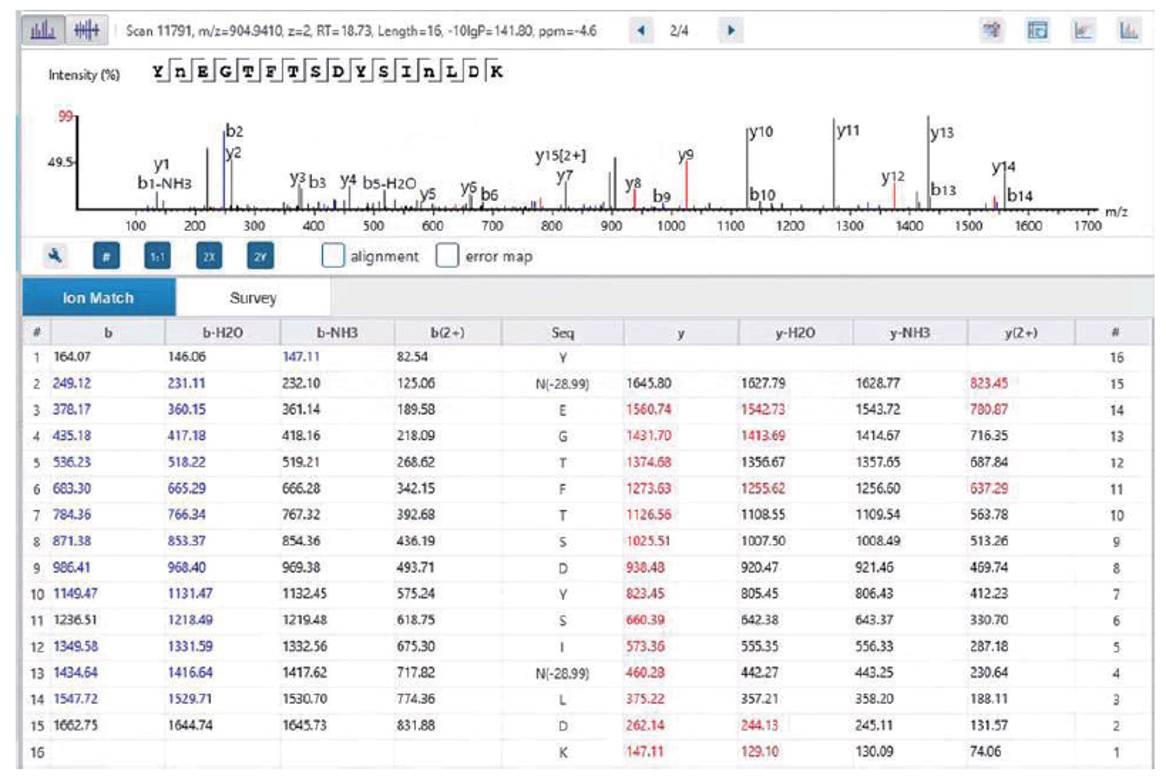This screenshot has width=1166, height=782.
Task: Select cell value 637.29 in y(2+) column
Action: [x=989, y=488]
